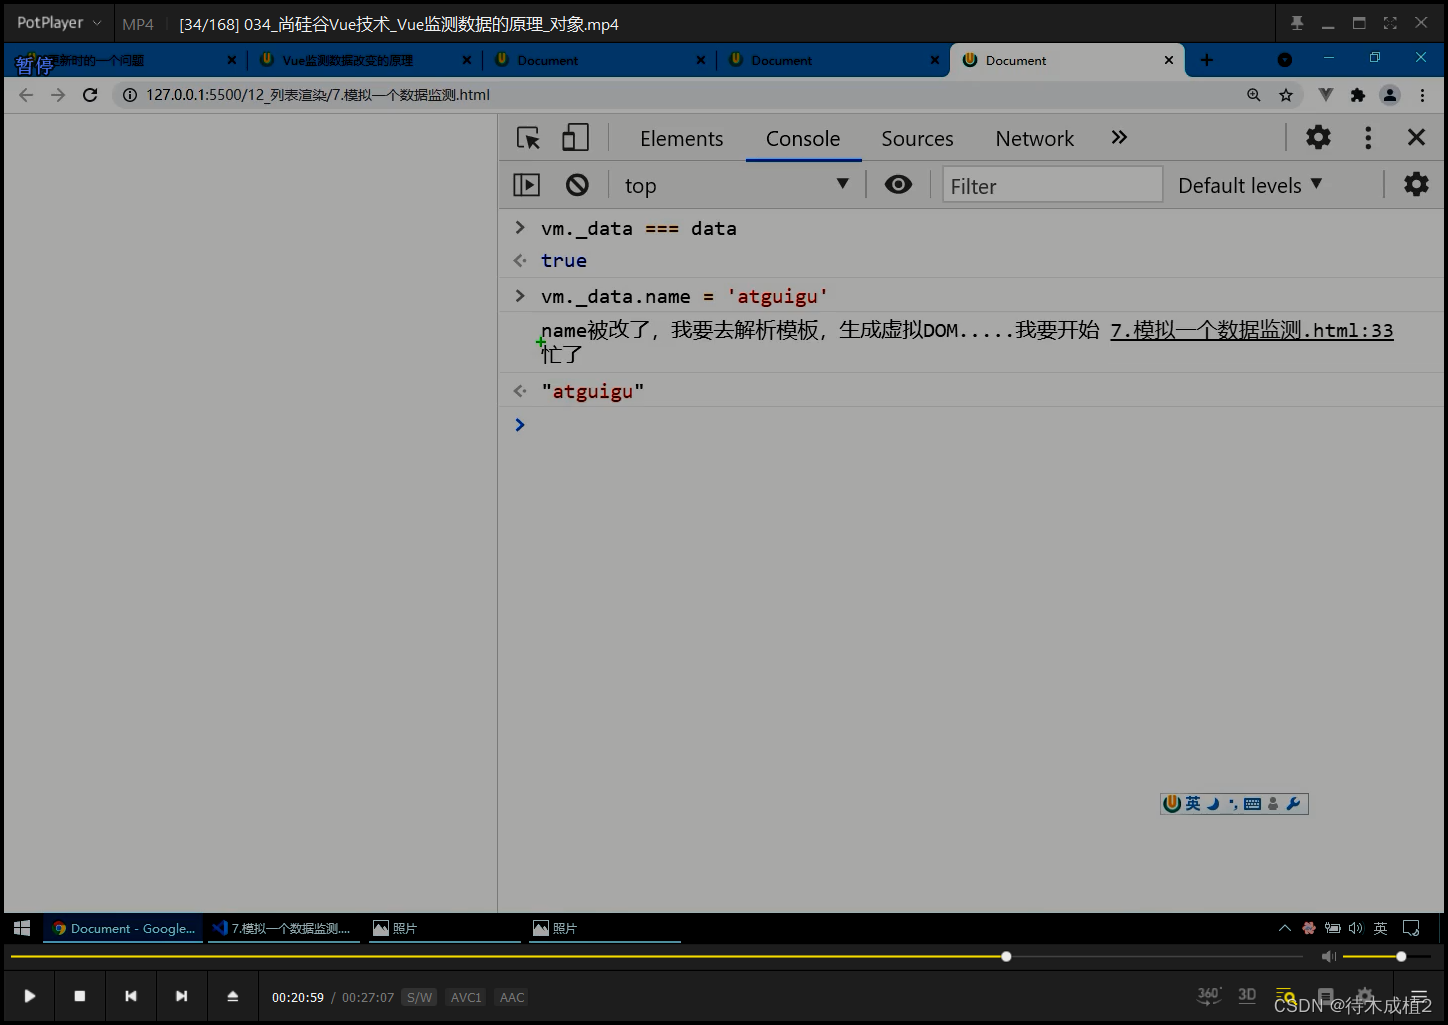Select the vm._data.name = 'atguigu' command
The height and width of the screenshot is (1025, 1448).
(684, 297)
